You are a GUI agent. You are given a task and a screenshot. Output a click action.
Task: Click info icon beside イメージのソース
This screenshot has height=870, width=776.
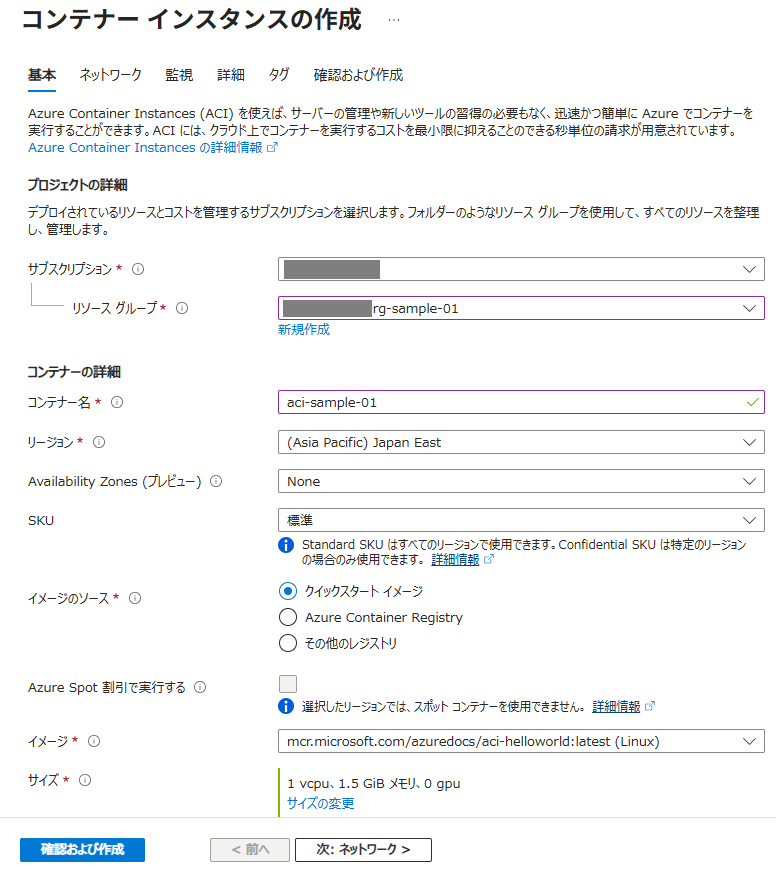pos(135,598)
